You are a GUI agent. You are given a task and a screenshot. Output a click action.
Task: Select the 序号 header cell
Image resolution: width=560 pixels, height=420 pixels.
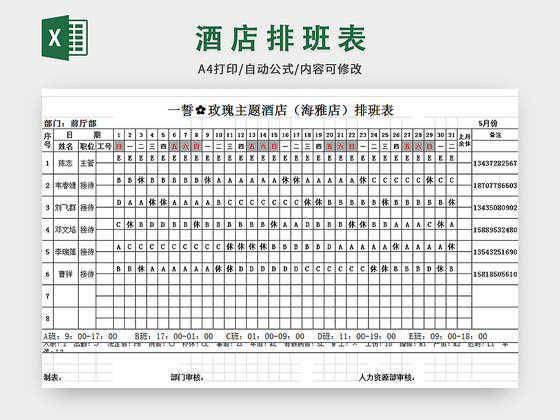coord(48,140)
